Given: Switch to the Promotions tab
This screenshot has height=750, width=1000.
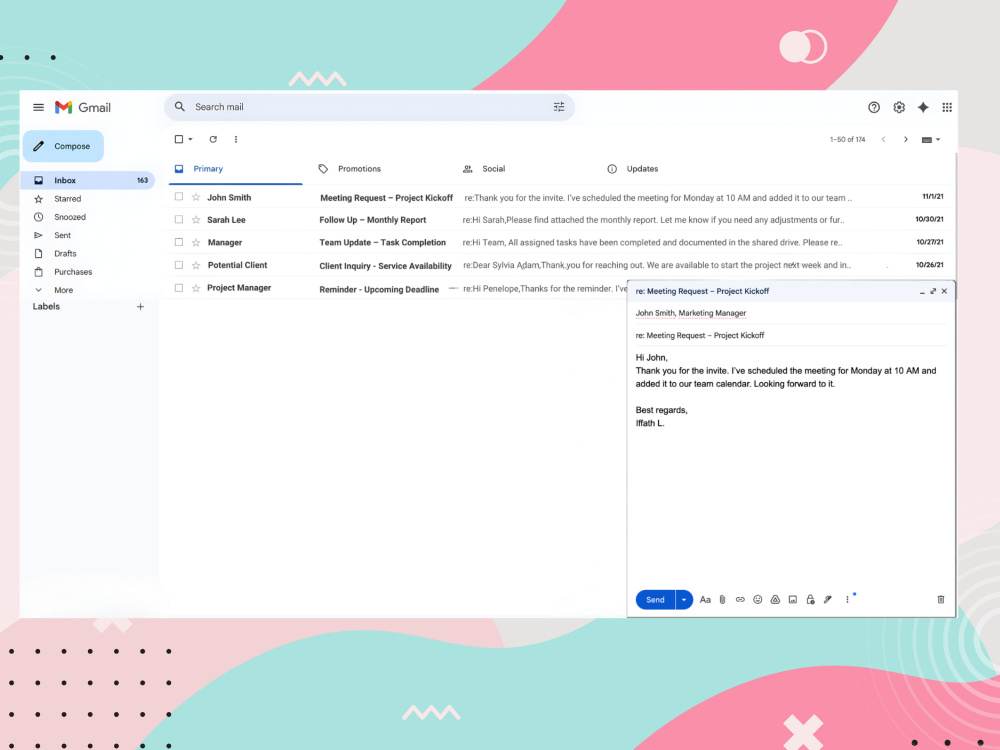Looking at the screenshot, I should 359,169.
